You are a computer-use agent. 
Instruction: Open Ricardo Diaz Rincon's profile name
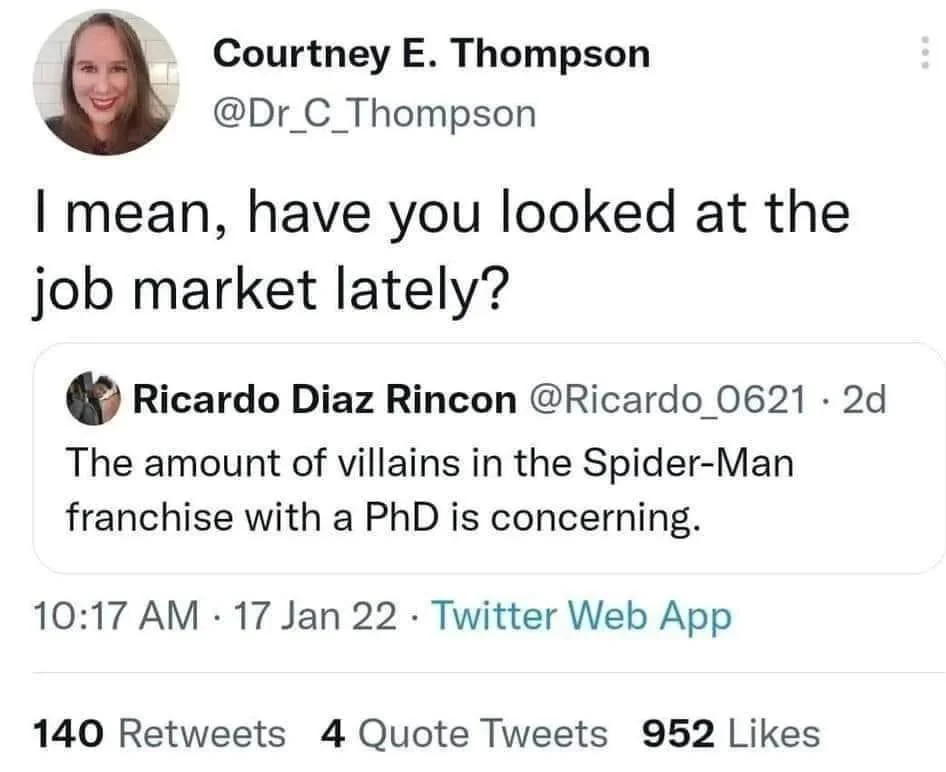[x=320, y=401]
